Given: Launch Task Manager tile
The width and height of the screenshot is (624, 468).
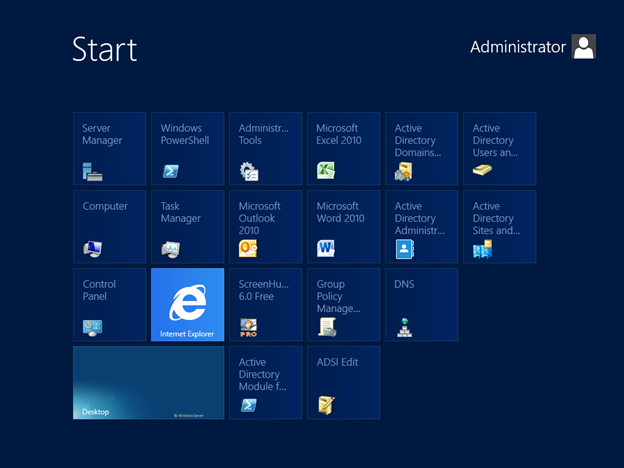Looking at the screenshot, I should tap(187, 227).
